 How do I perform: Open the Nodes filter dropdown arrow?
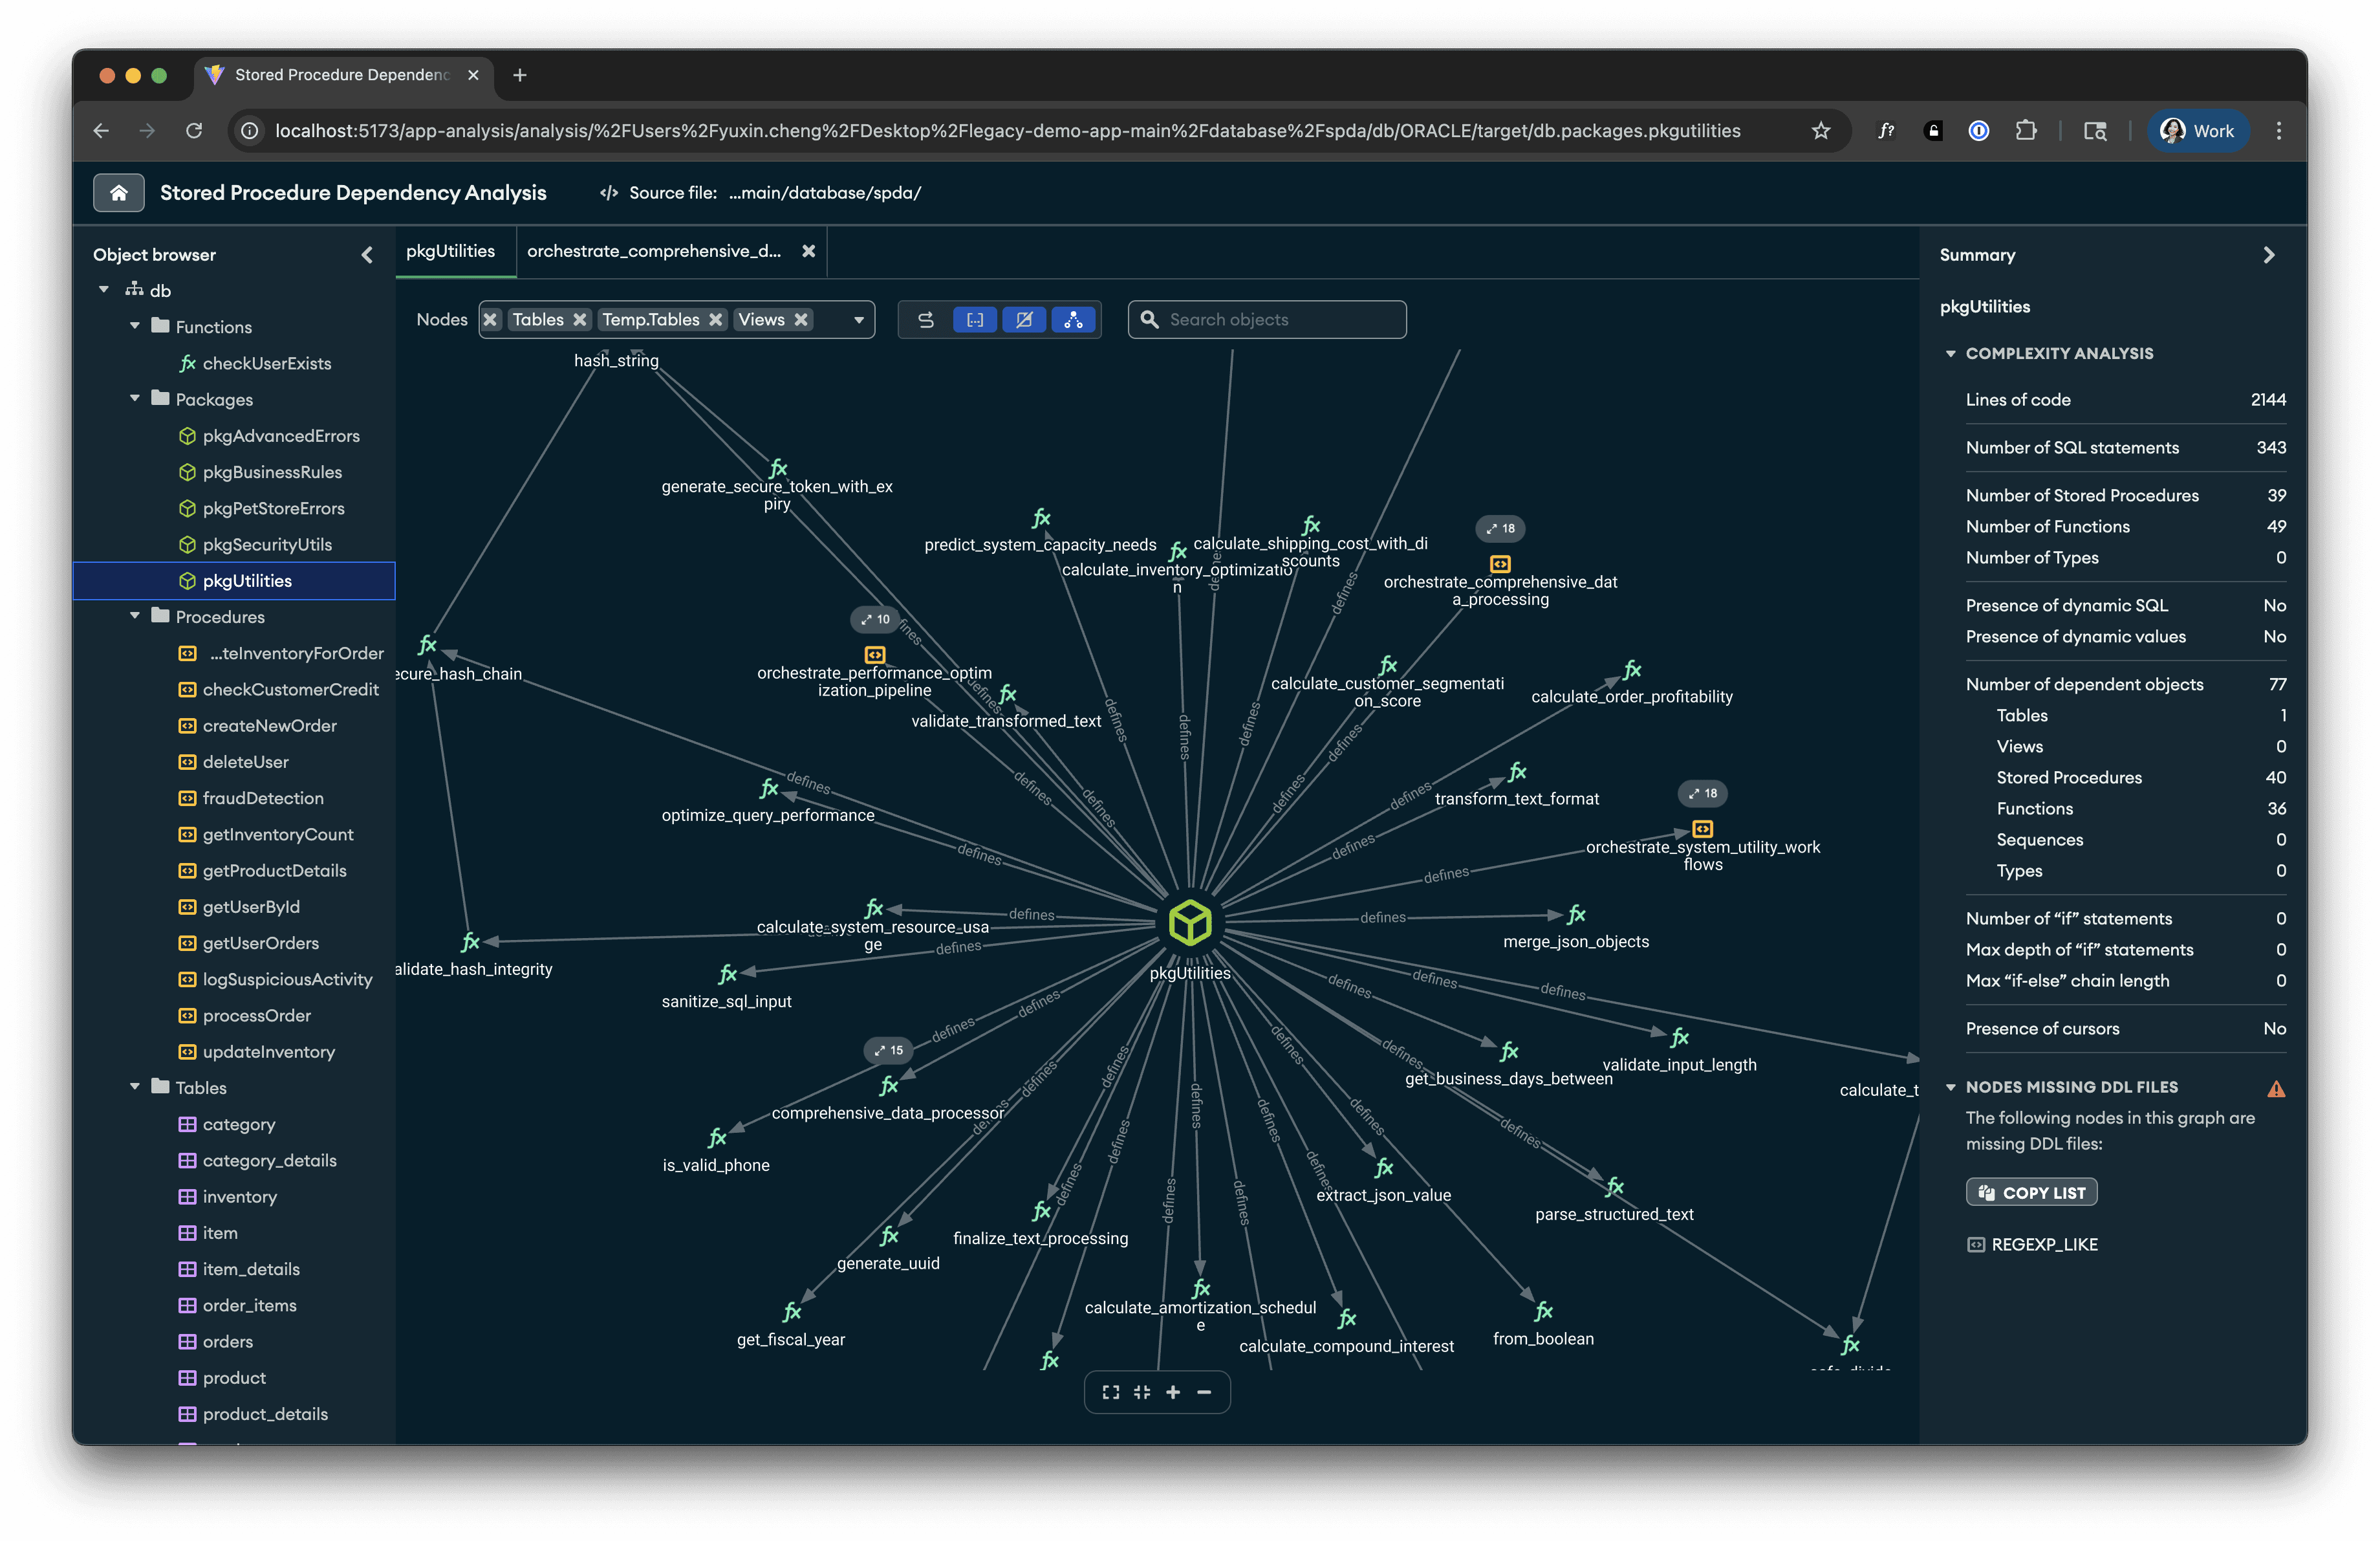click(x=858, y=320)
